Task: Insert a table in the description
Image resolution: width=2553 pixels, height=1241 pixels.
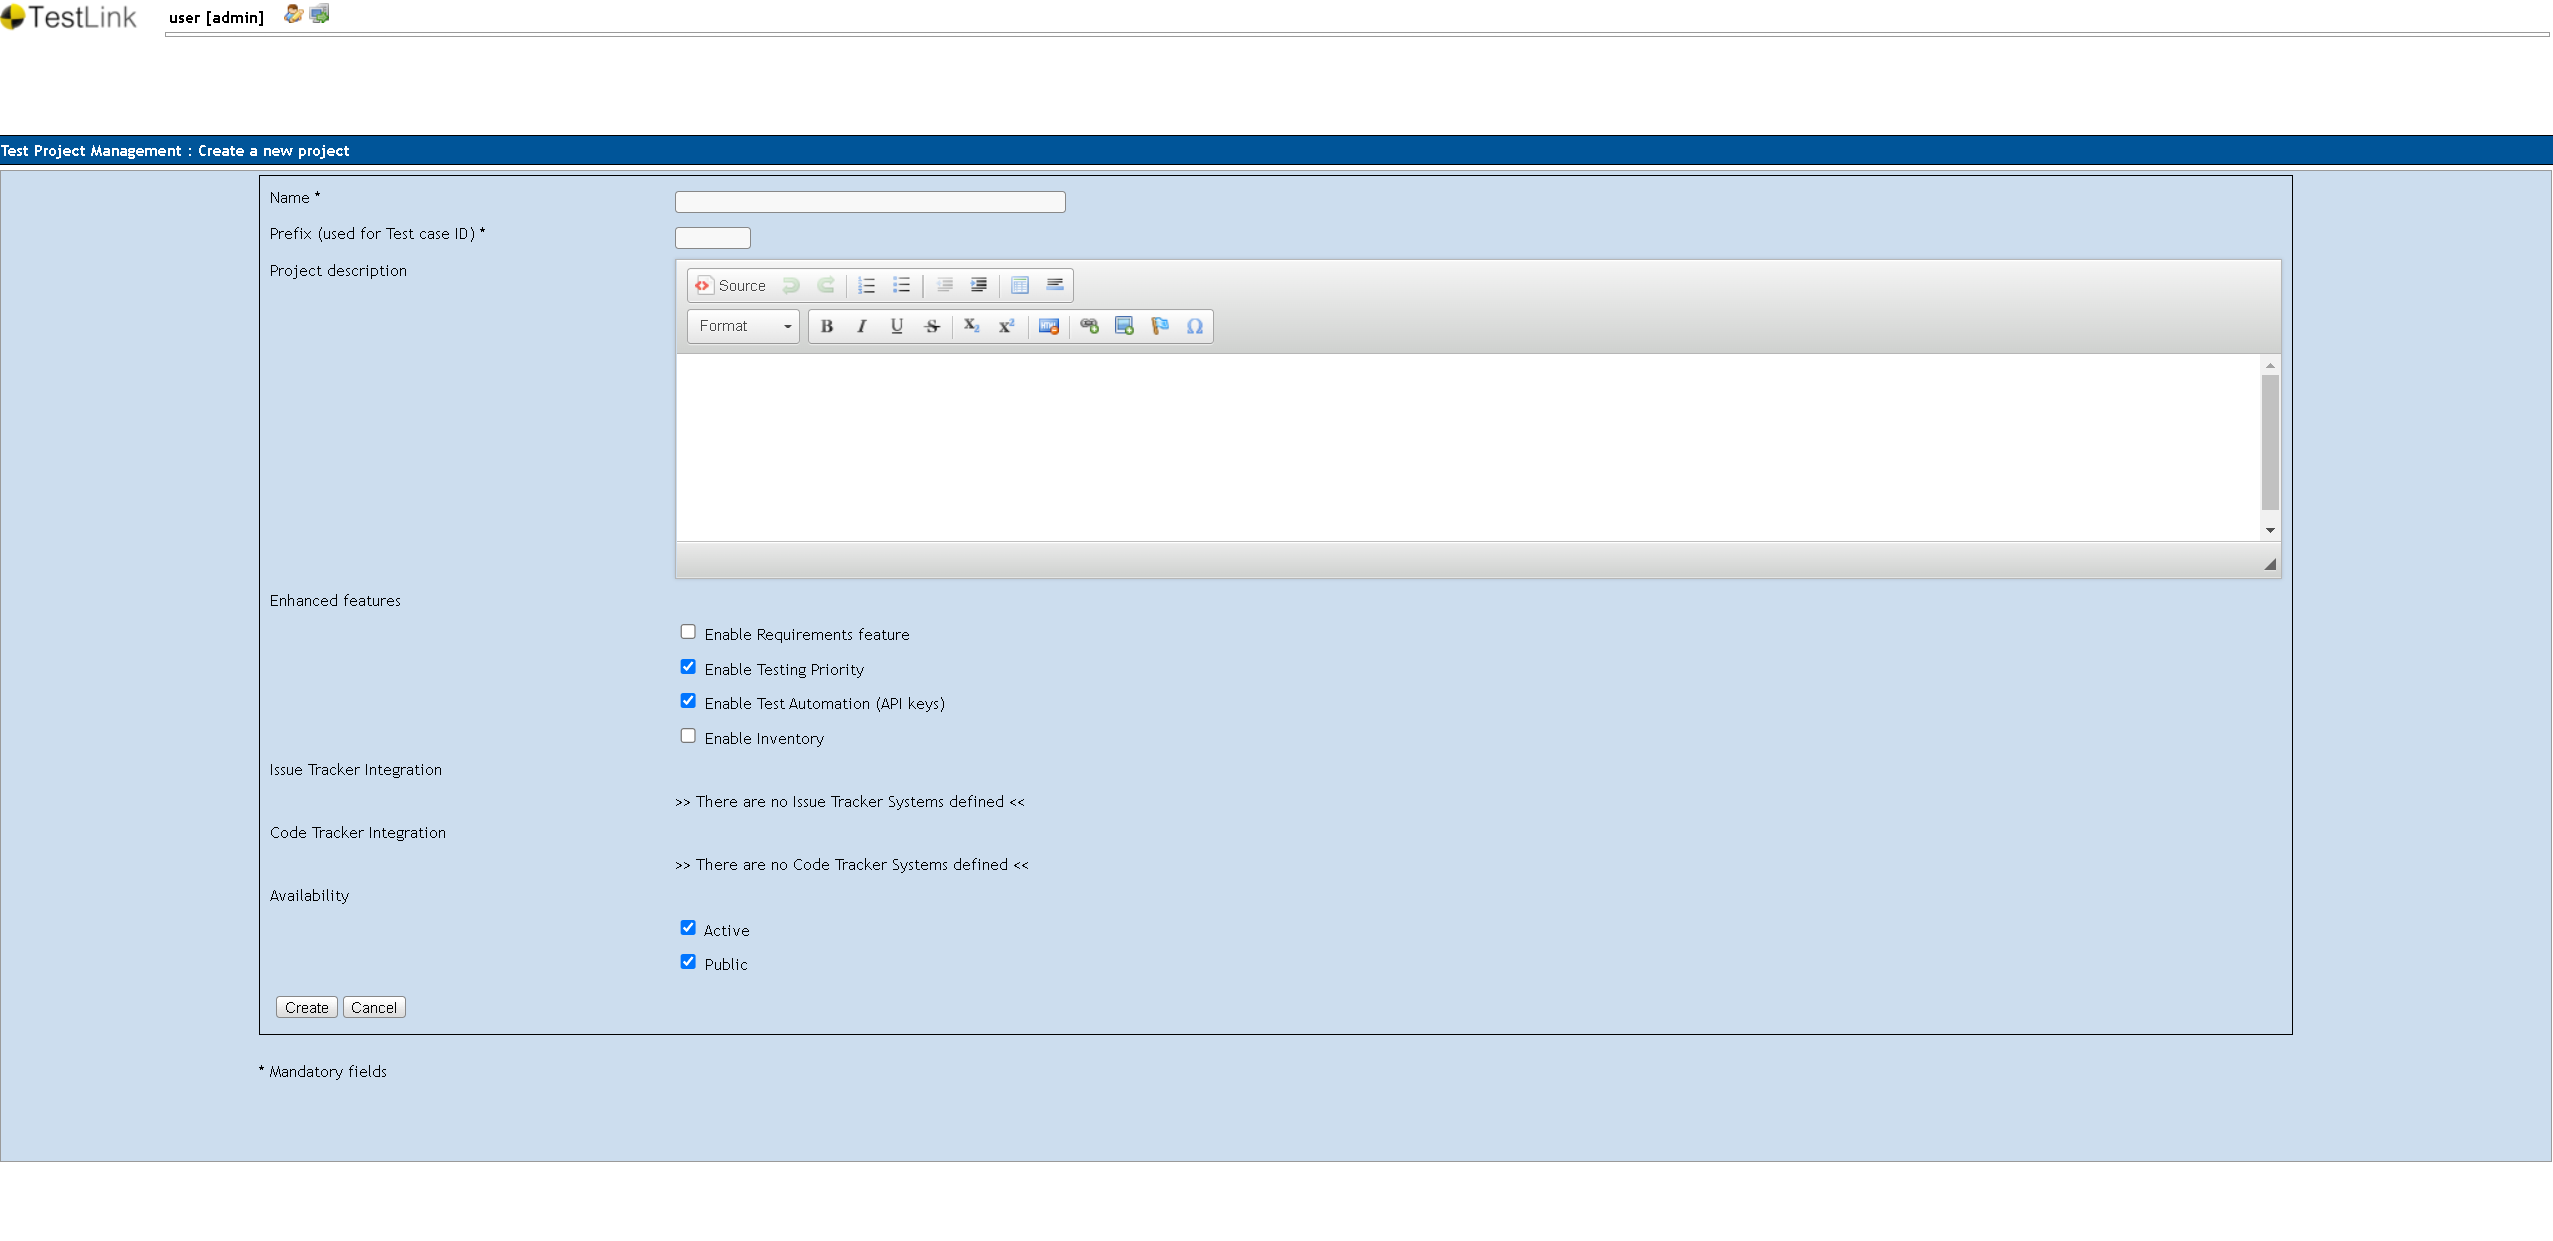Action: click(1019, 286)
